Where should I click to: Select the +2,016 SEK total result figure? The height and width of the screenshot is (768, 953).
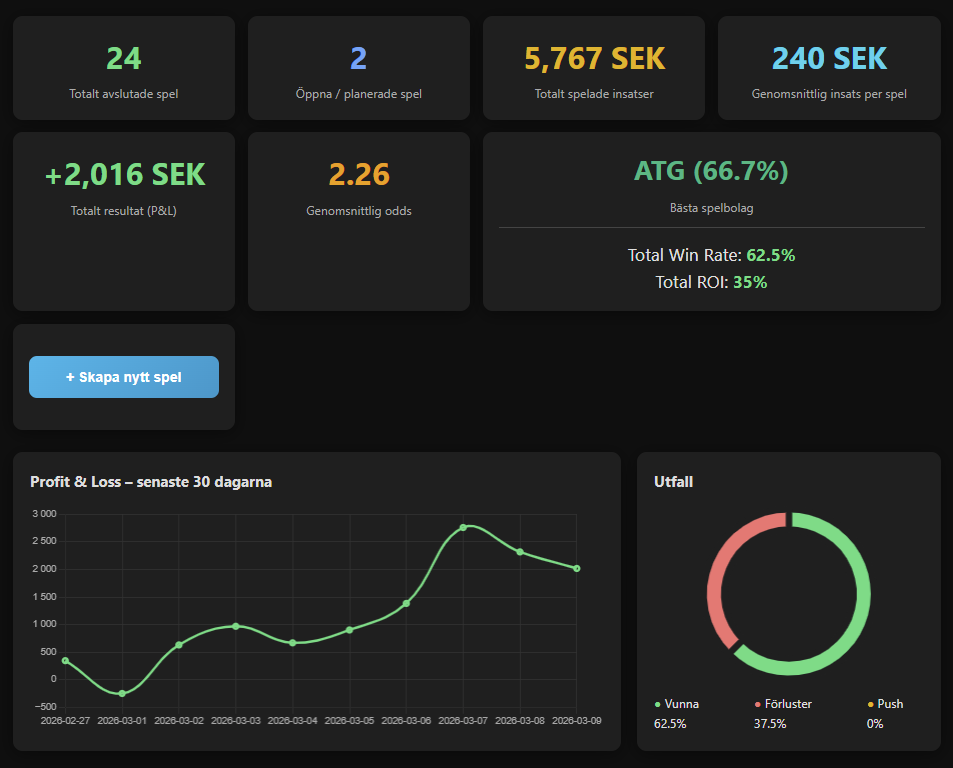tap(125, 174)
